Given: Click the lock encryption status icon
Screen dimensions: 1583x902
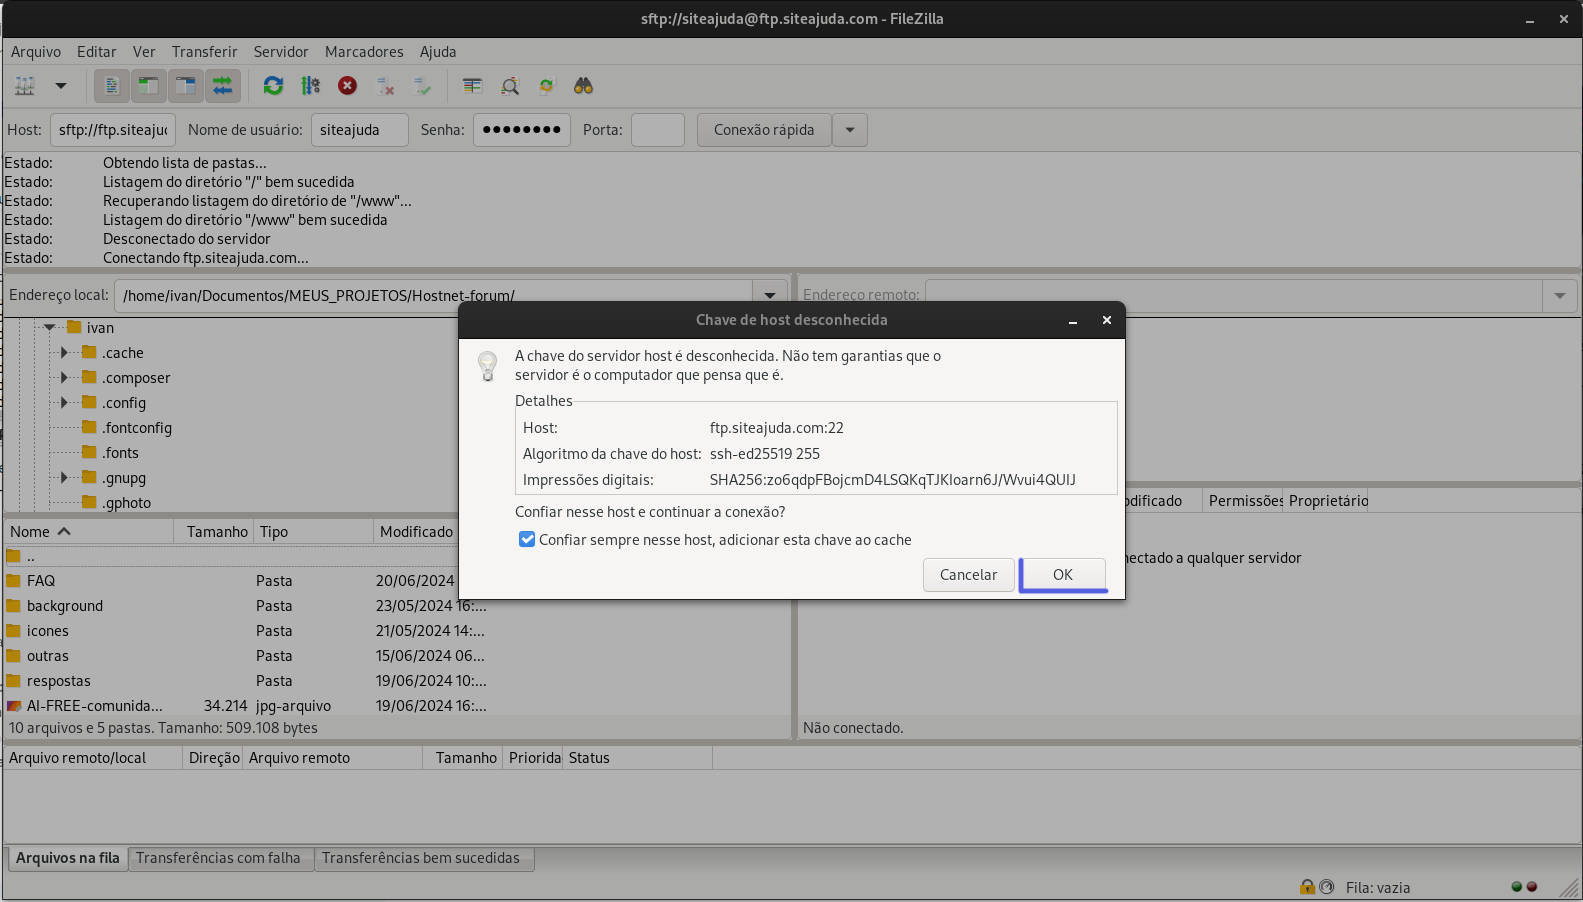Looking at the screenshot, I should click(1307, 887).
